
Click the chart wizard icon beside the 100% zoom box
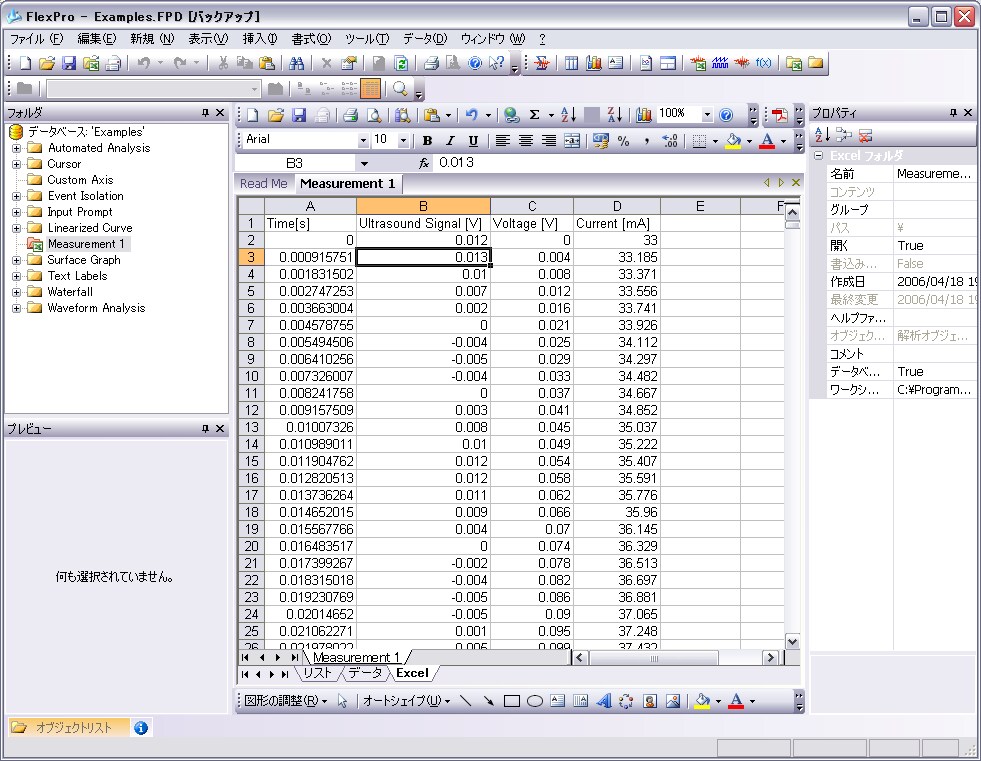click(x=644, y=115)
